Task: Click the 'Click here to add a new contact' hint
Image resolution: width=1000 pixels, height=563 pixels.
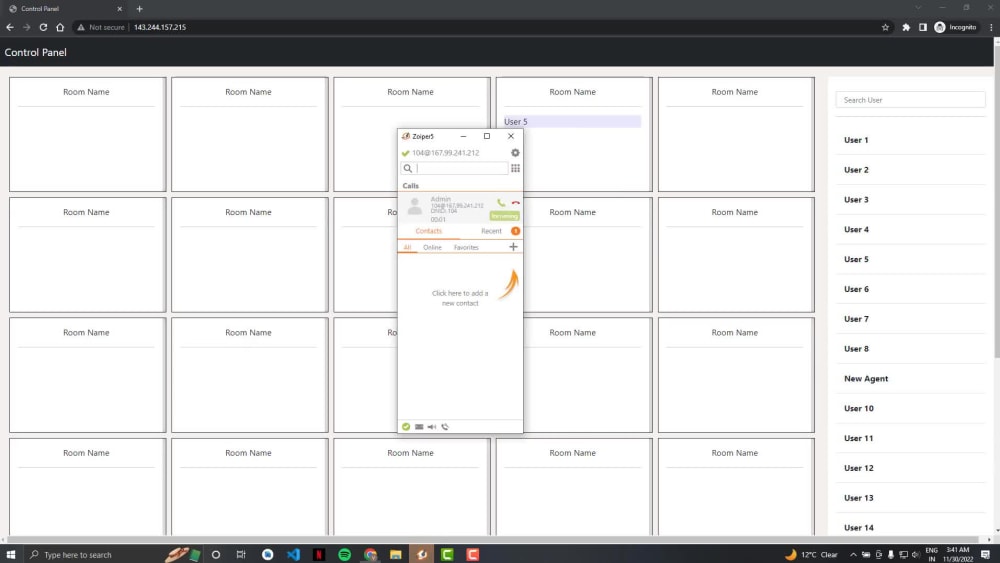Action: (460, 298)
